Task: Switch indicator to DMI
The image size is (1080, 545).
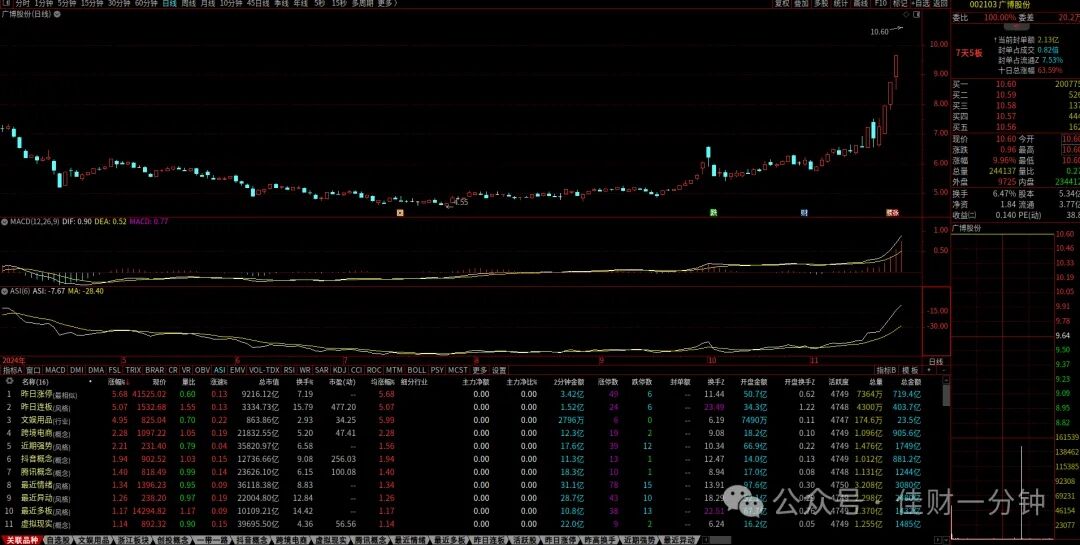Action: 76,370
